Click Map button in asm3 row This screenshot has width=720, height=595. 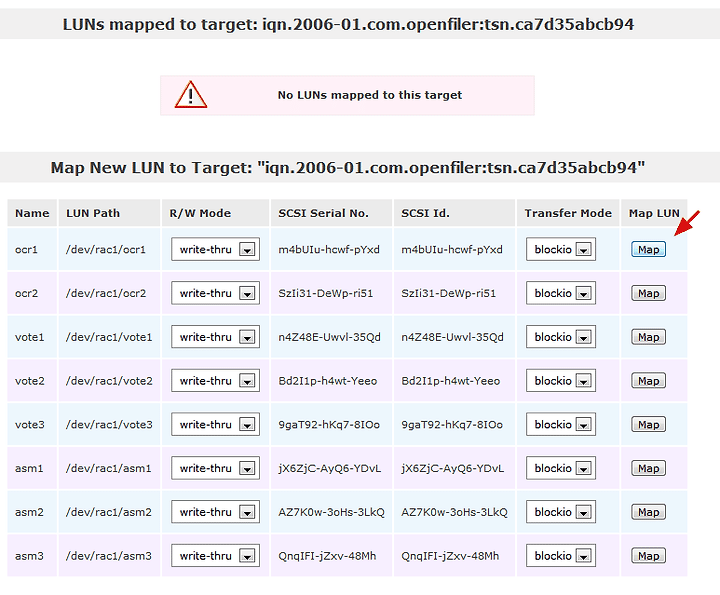pos(648,556)
